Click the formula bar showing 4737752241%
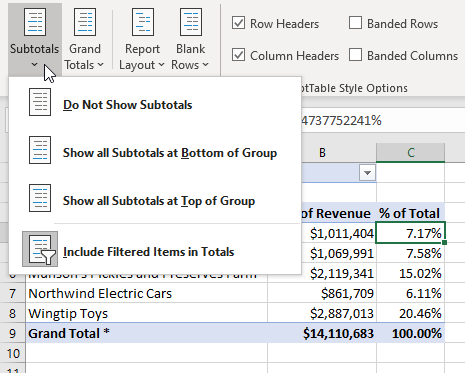 pos(383,120)
